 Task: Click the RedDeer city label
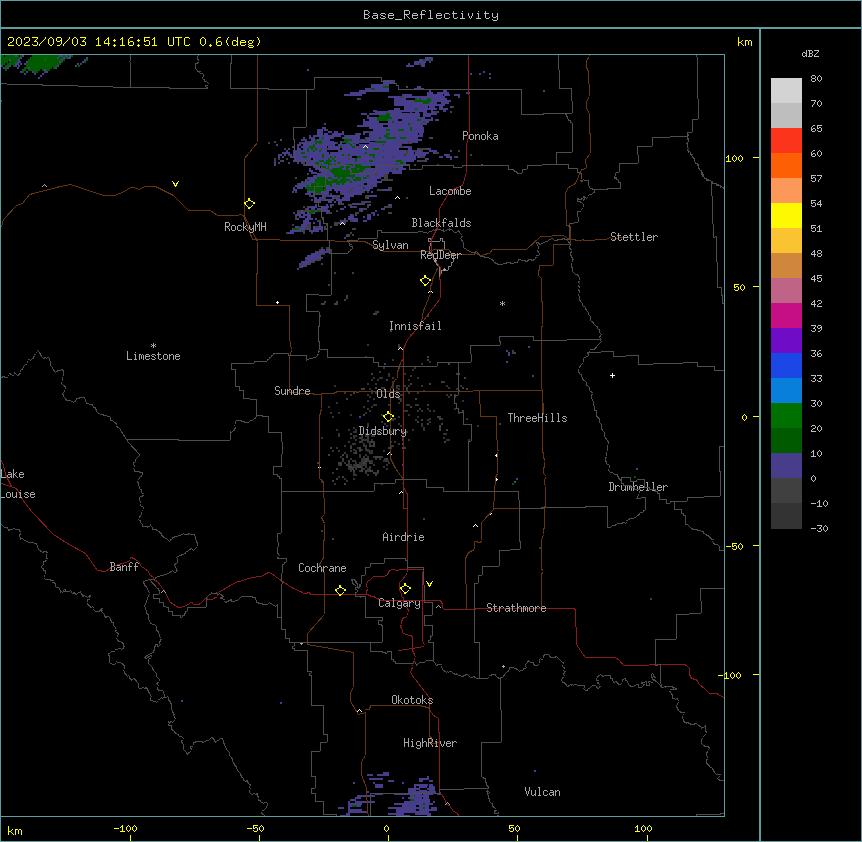coord(440,255)
